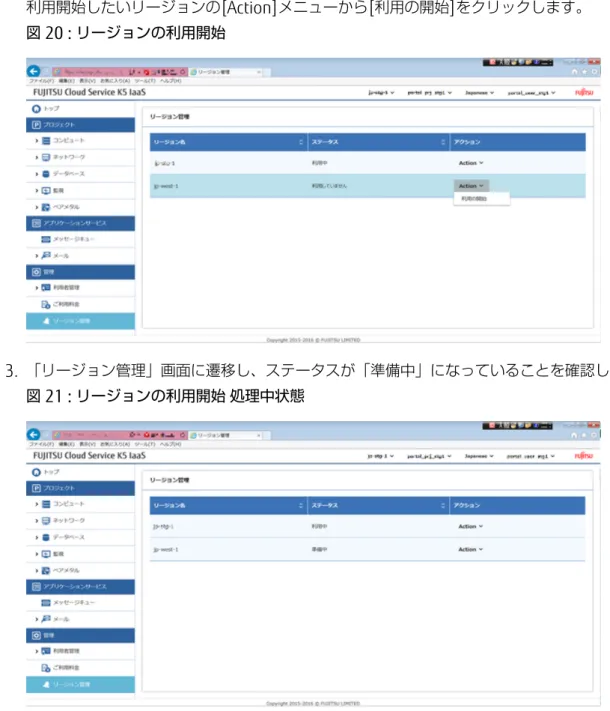The image size is (610, 711).
Task: Select ベアメタル icon in Figure 20 sidebar
Action: [x=46, y=207]
